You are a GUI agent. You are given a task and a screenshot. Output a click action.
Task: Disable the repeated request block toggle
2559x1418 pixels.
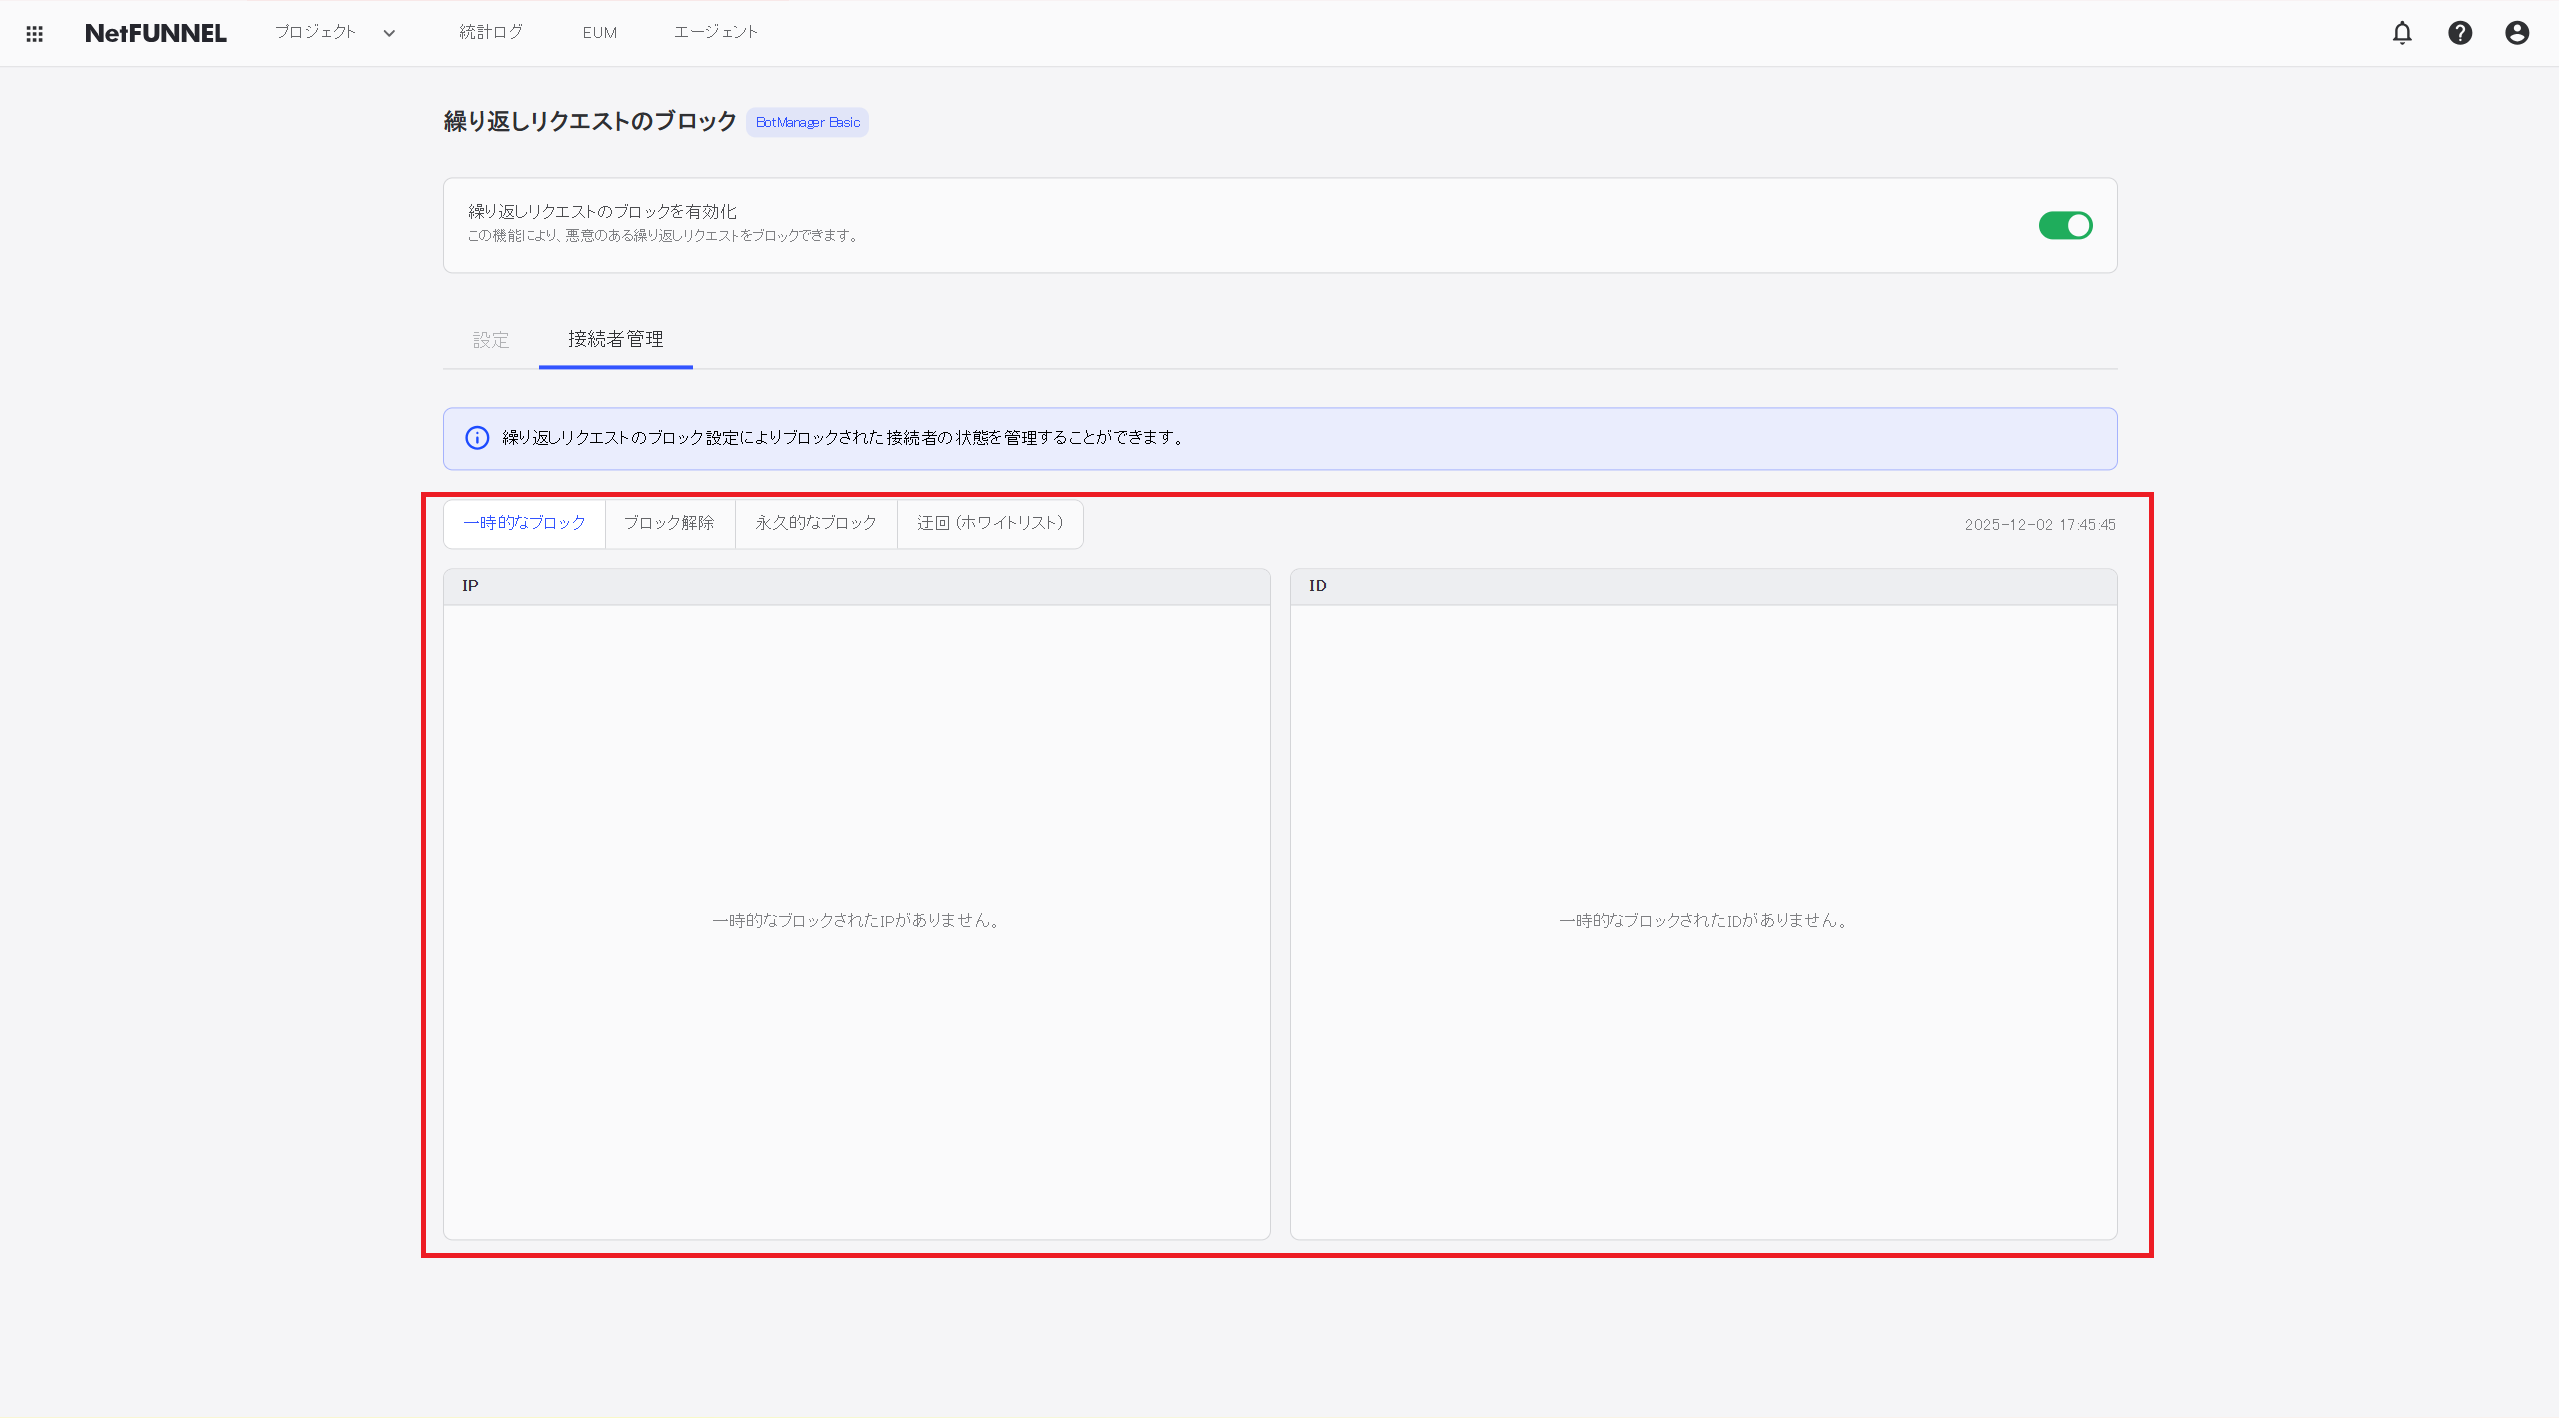[2065, 226]
